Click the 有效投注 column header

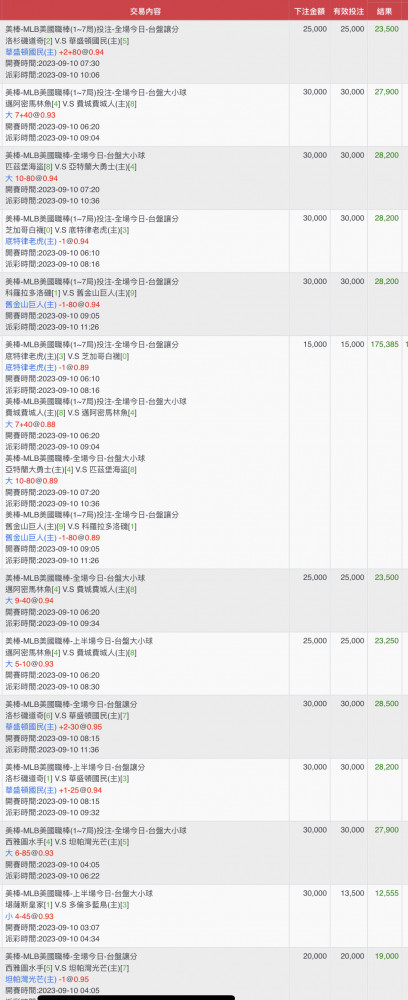pyautogui.click(x=349, y=11)
